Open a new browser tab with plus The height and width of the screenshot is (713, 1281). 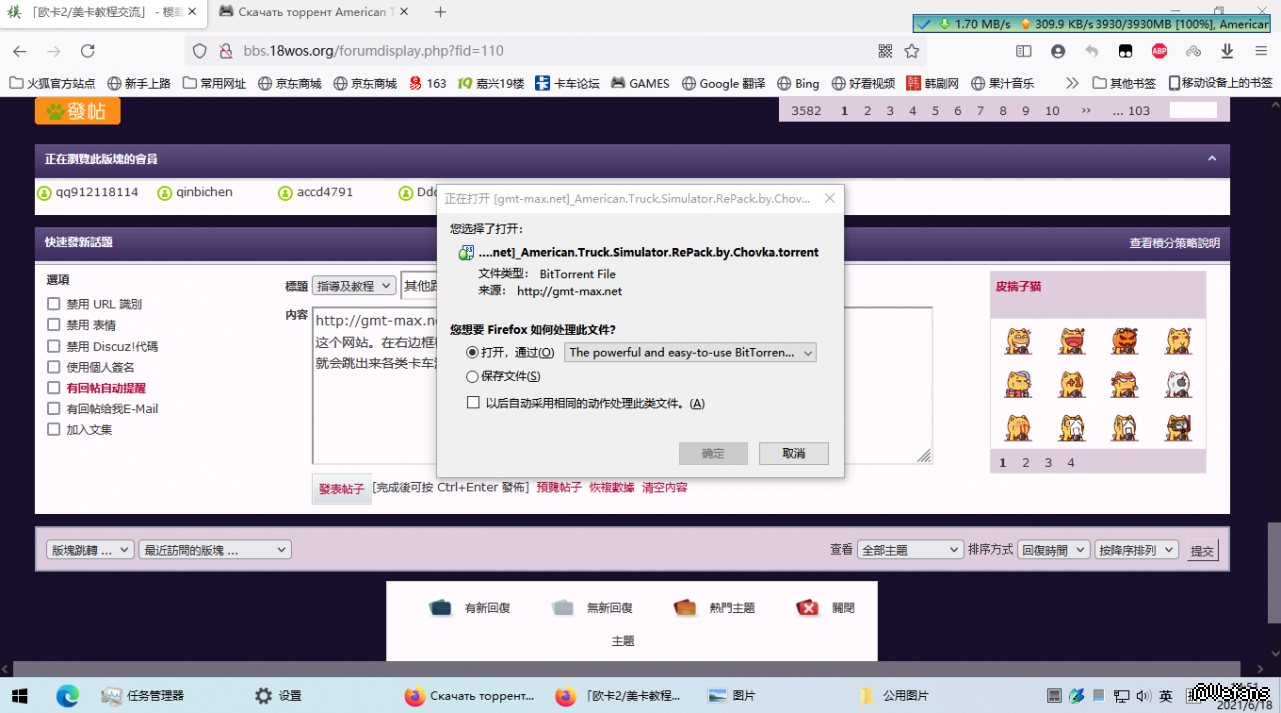pos(440,12)
